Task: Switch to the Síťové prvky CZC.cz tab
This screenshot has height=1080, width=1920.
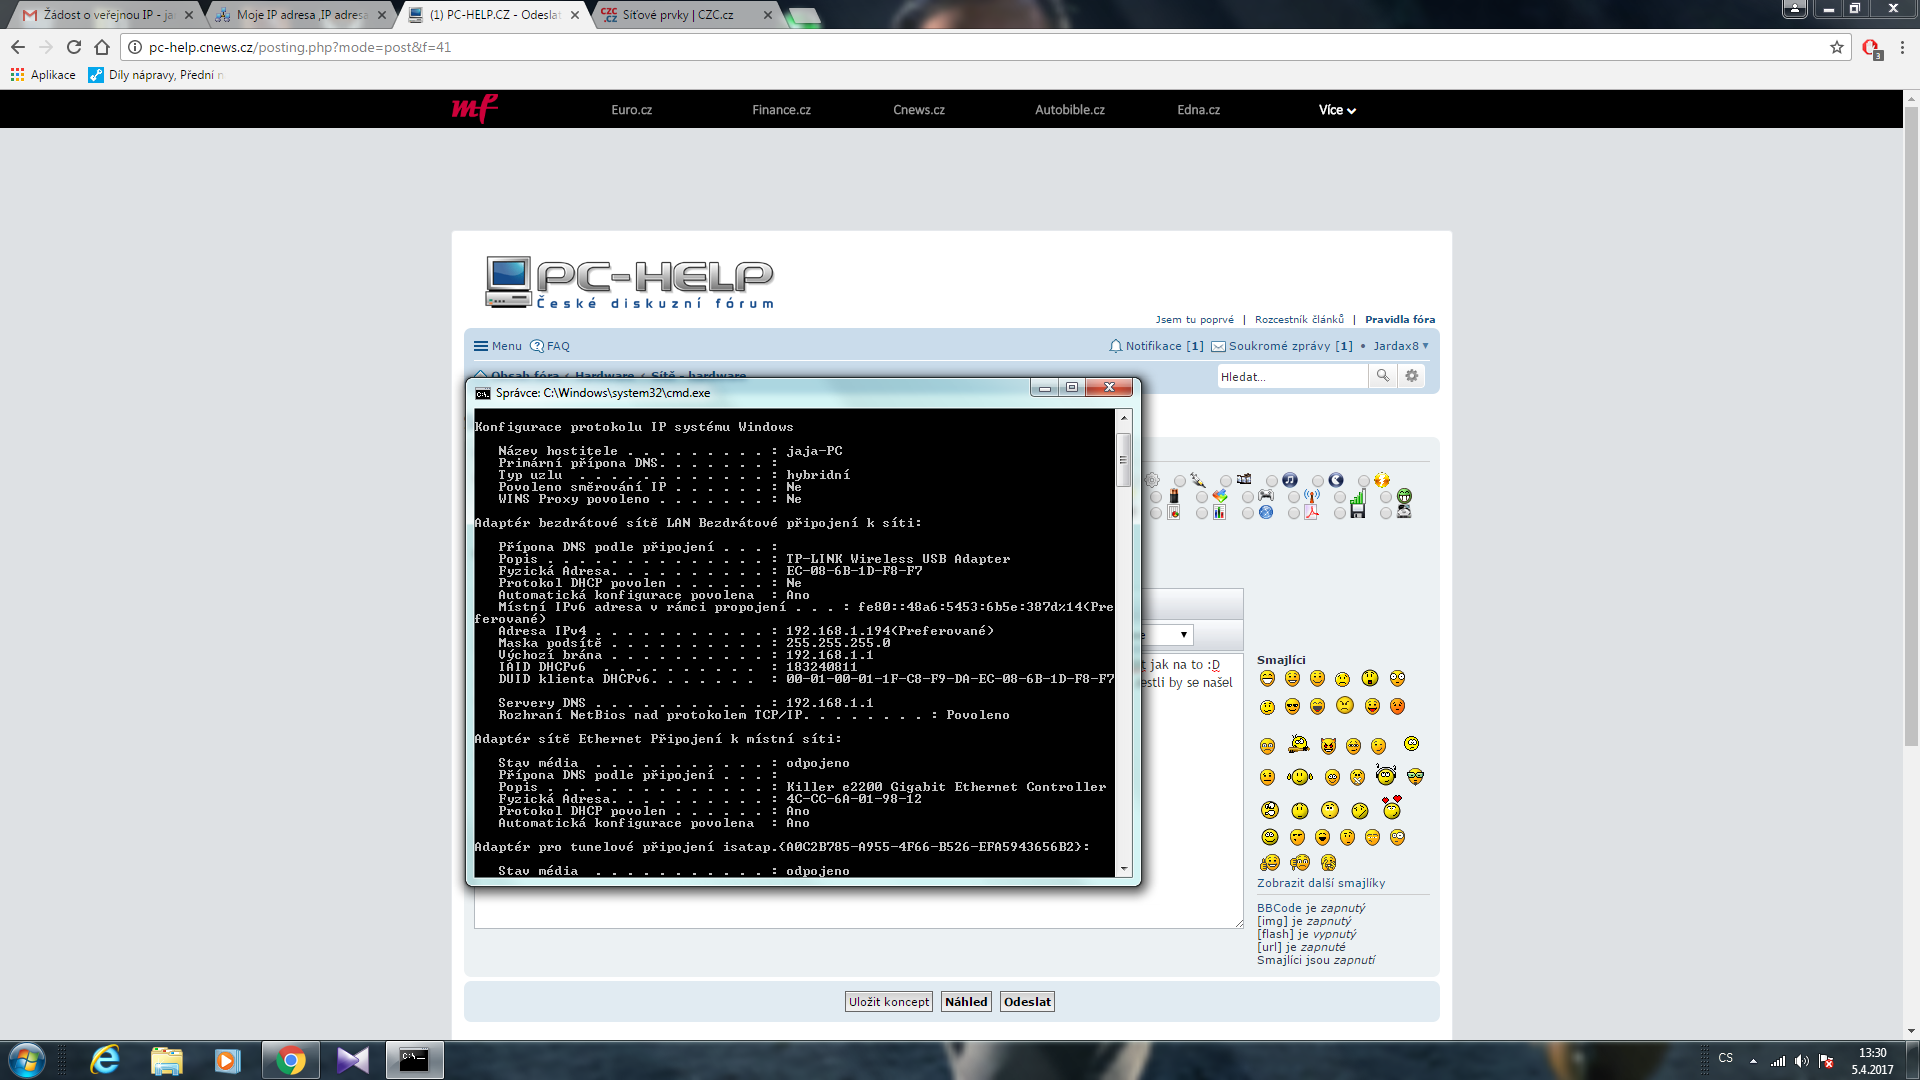Action: (x=677, y=15)
